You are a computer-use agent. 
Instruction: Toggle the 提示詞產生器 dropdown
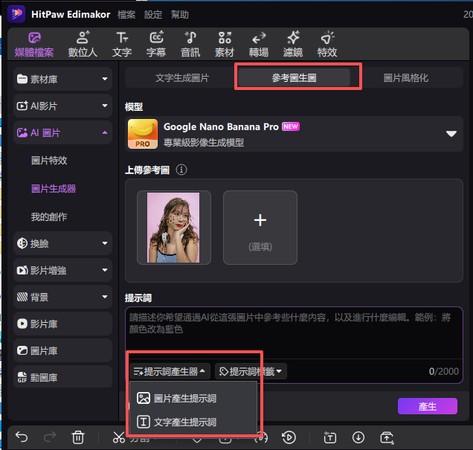[x=170, y=371]
